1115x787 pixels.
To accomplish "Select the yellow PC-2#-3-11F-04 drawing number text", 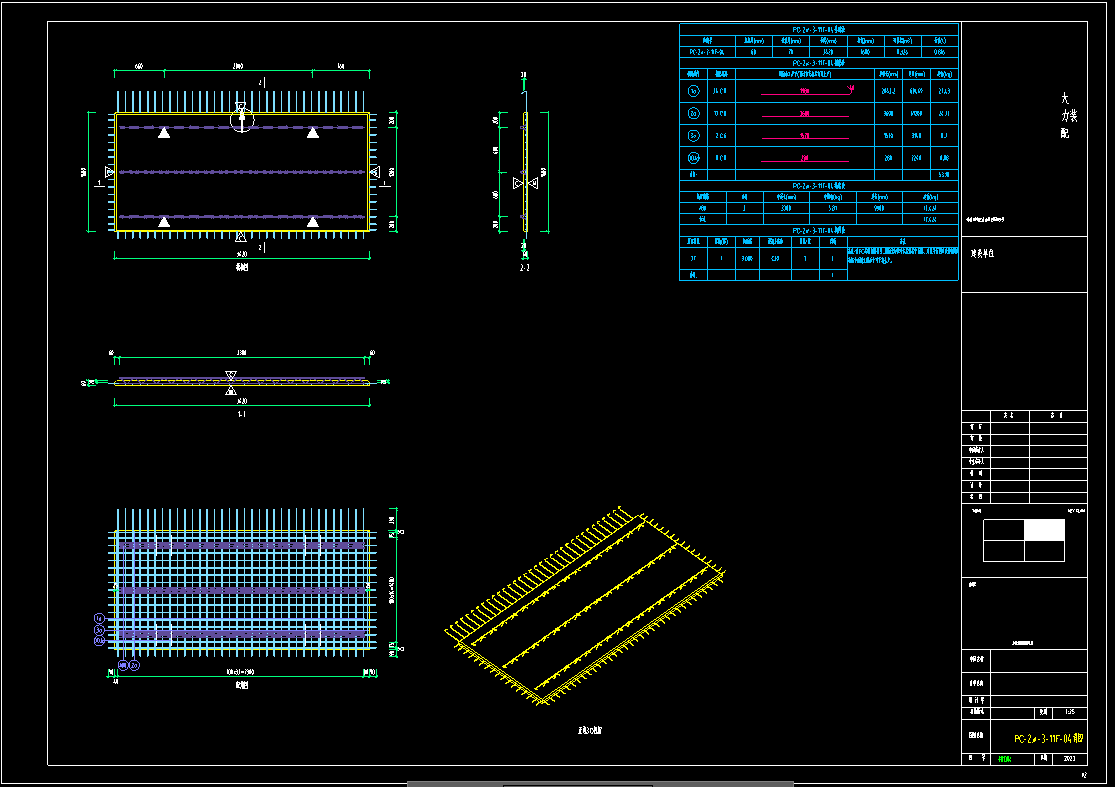I will [1049, 739].
